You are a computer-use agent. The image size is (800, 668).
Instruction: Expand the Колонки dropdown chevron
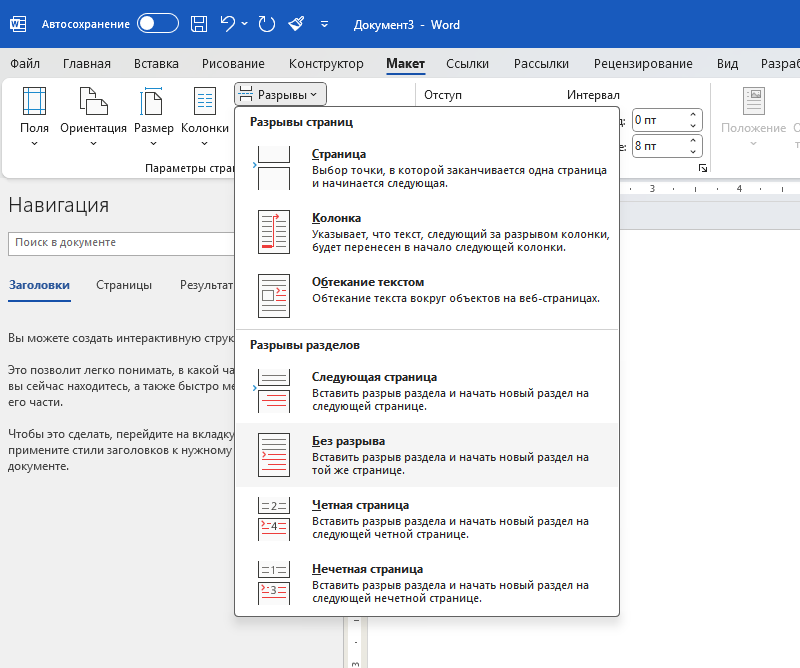click(x=205, y=144)
